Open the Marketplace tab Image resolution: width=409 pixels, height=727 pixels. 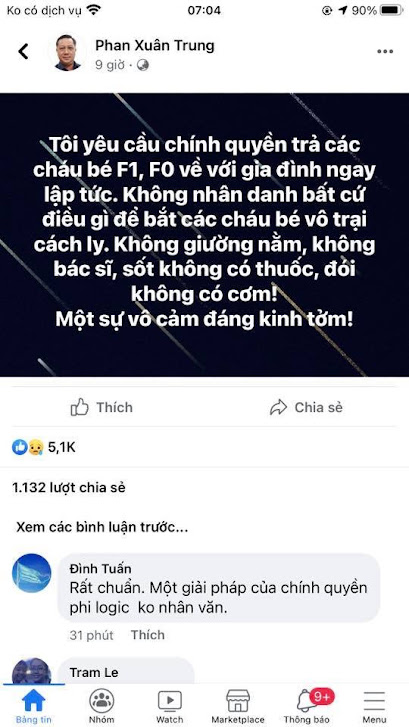pyautogui.click(x=238, y=706)
